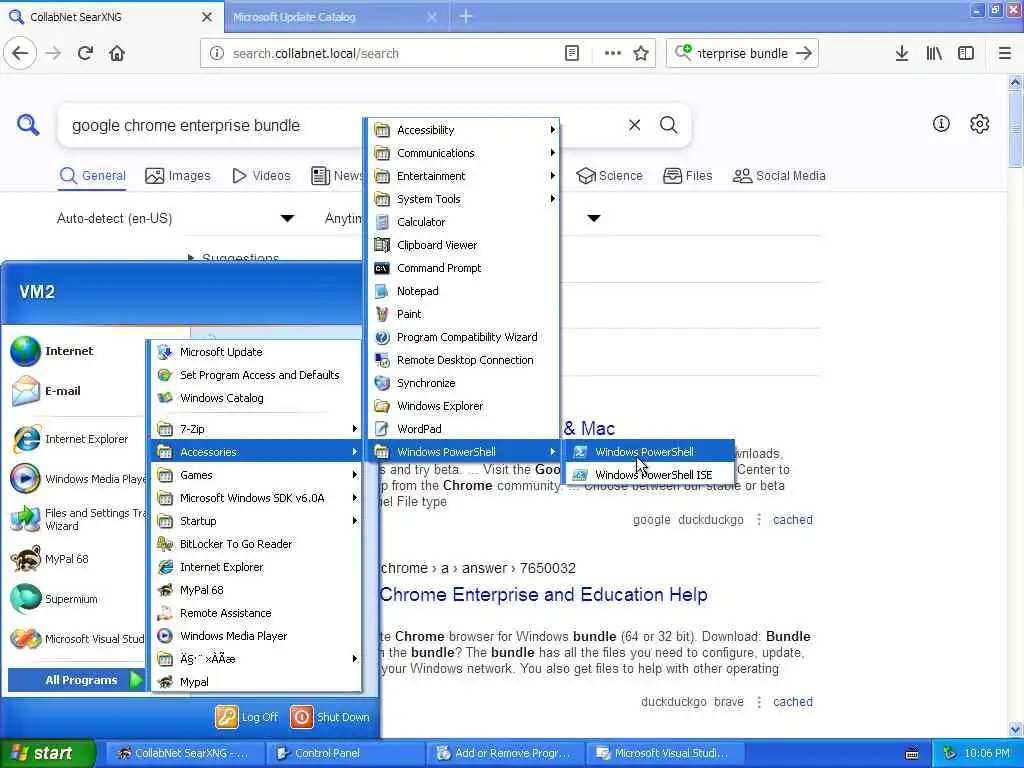Image resolution: width=1024 pixels, height=768 pixels.
Task: Open Microsoft Update in All Programs
Action: coord(256,352)
